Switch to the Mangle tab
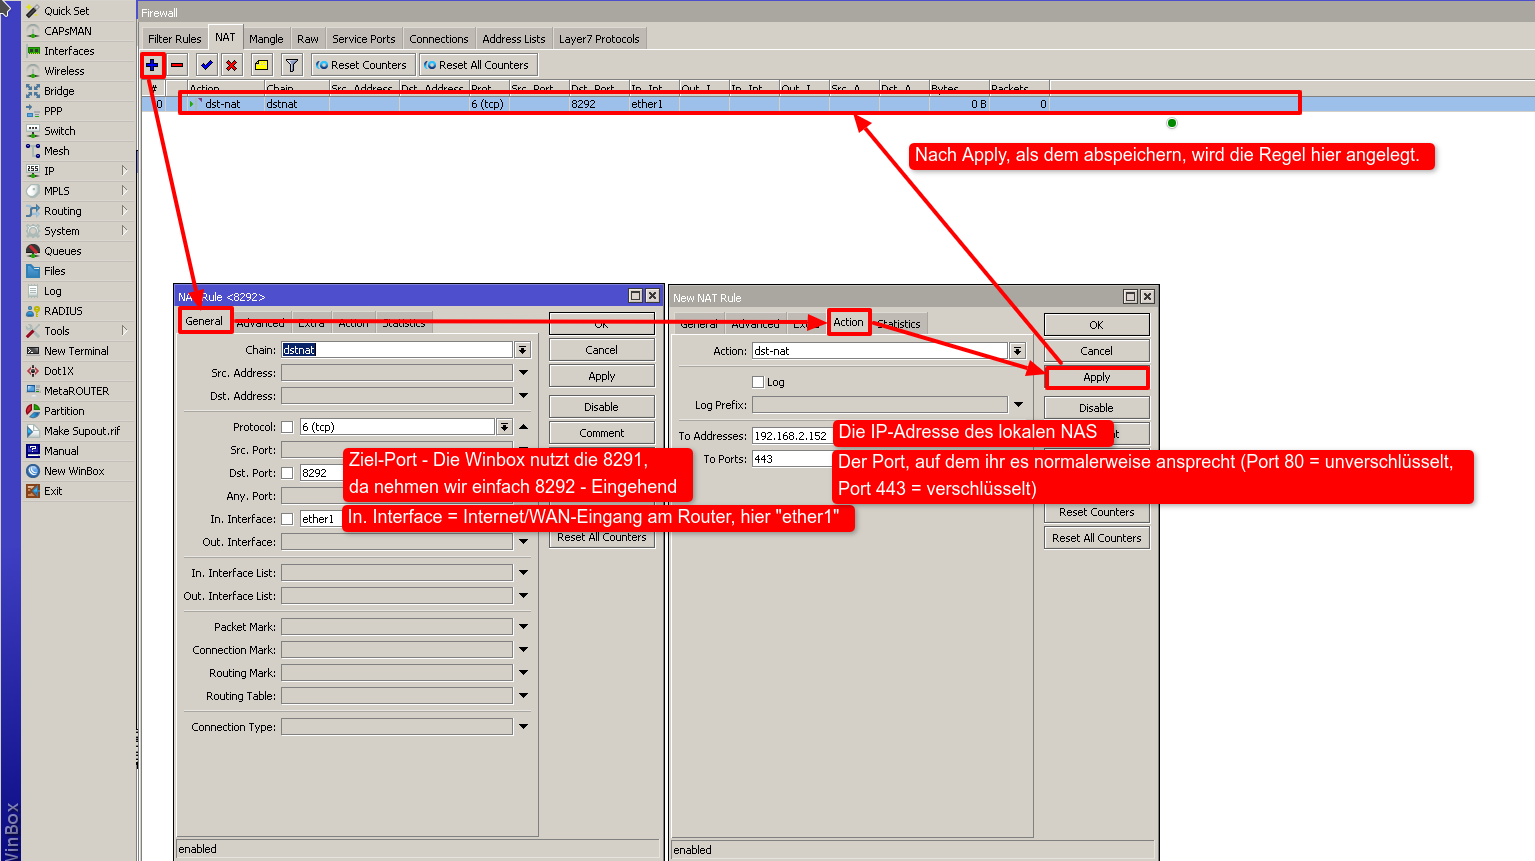This screenshot has width=1535, height=861. click(x=266, y=39)
